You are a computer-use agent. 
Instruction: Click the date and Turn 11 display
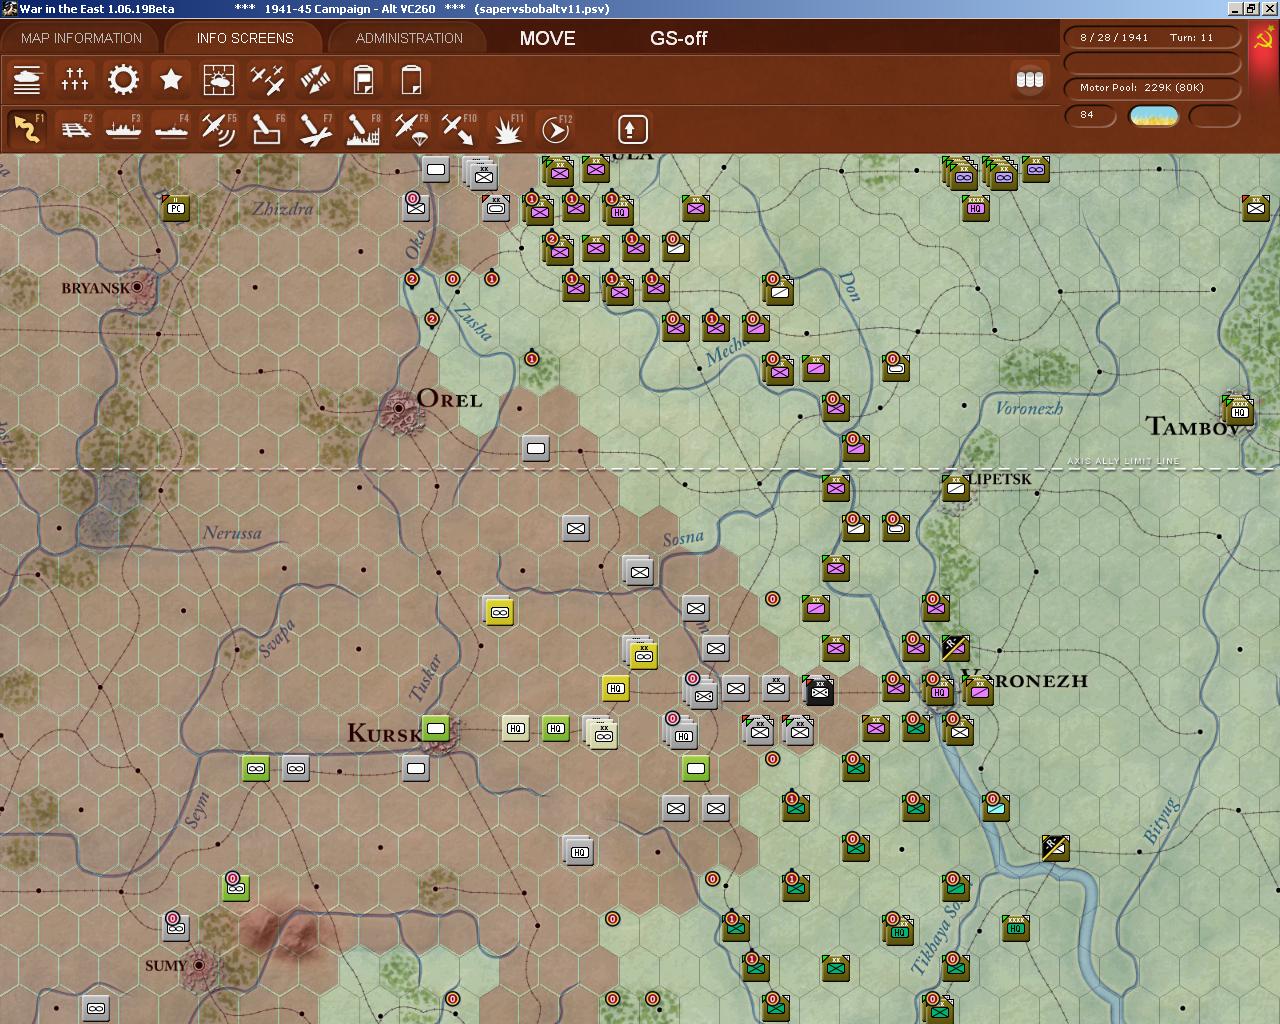coord(1152,37)
